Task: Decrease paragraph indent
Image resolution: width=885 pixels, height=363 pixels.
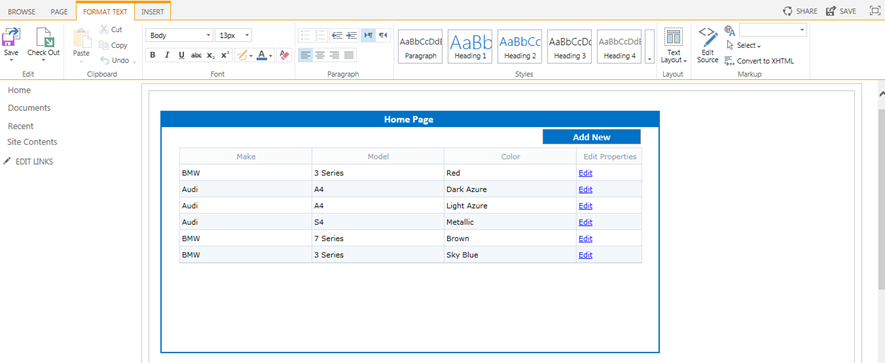Action: (337, 35)
